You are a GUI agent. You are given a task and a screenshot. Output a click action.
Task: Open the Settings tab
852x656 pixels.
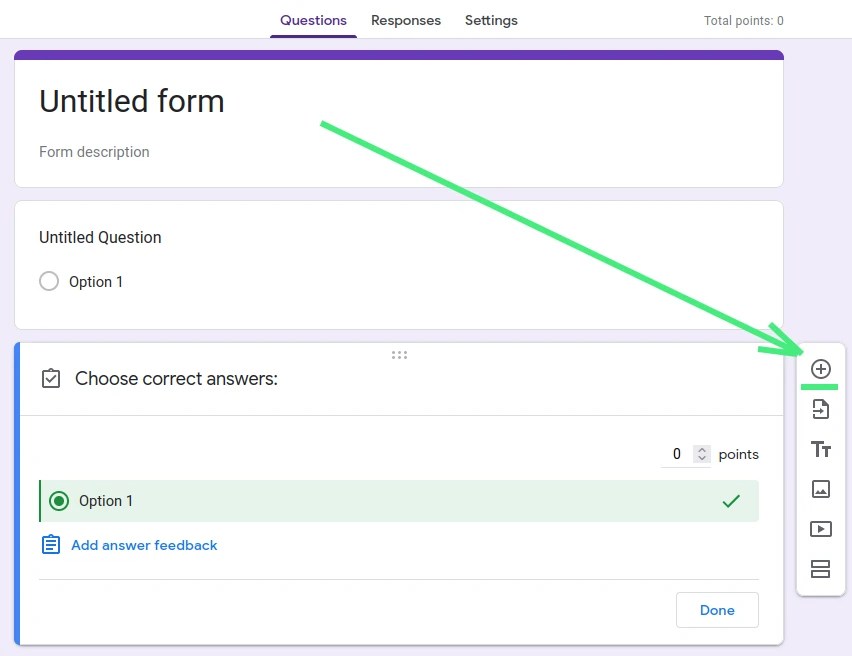(491, 20)
